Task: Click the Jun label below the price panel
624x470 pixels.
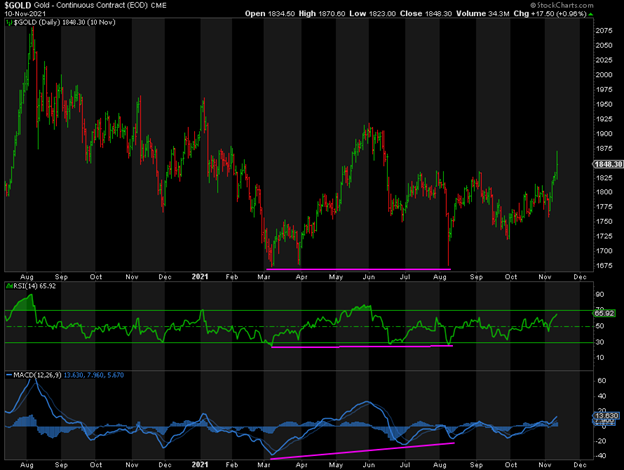Action: pos(369,277)
